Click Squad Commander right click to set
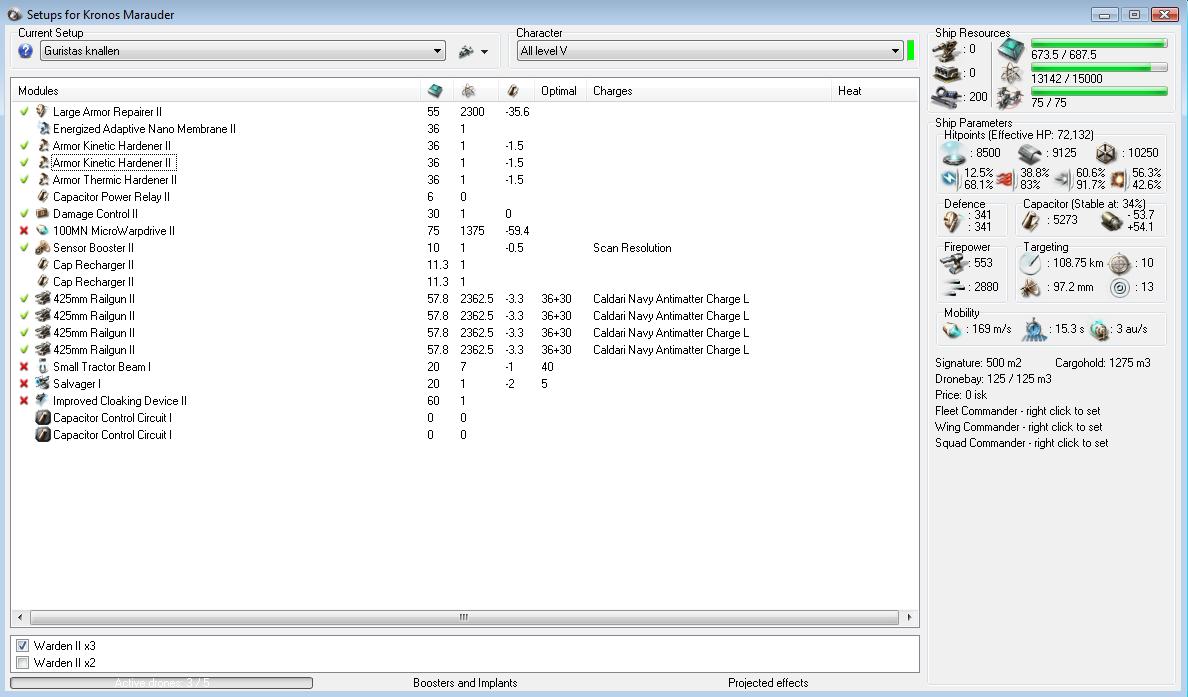Screen dimensions: 1188x697 pyautogui.click(x=1021, y=442)
